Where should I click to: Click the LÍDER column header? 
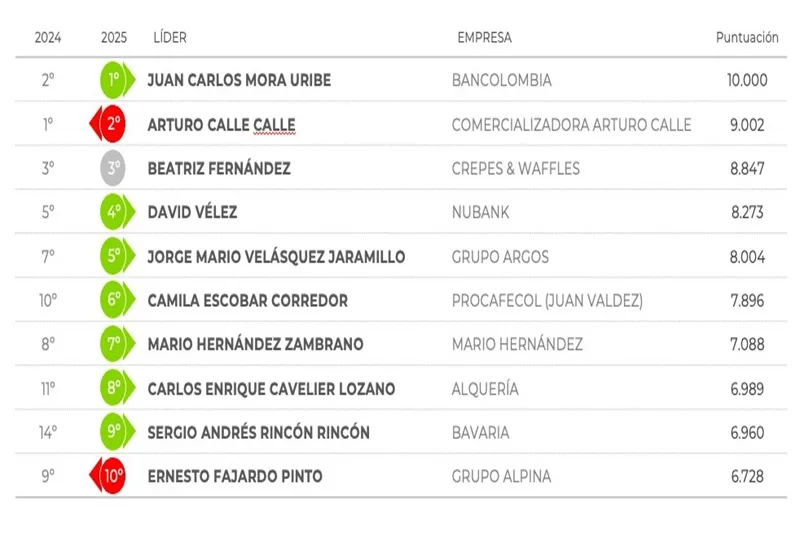pos(170,38)
